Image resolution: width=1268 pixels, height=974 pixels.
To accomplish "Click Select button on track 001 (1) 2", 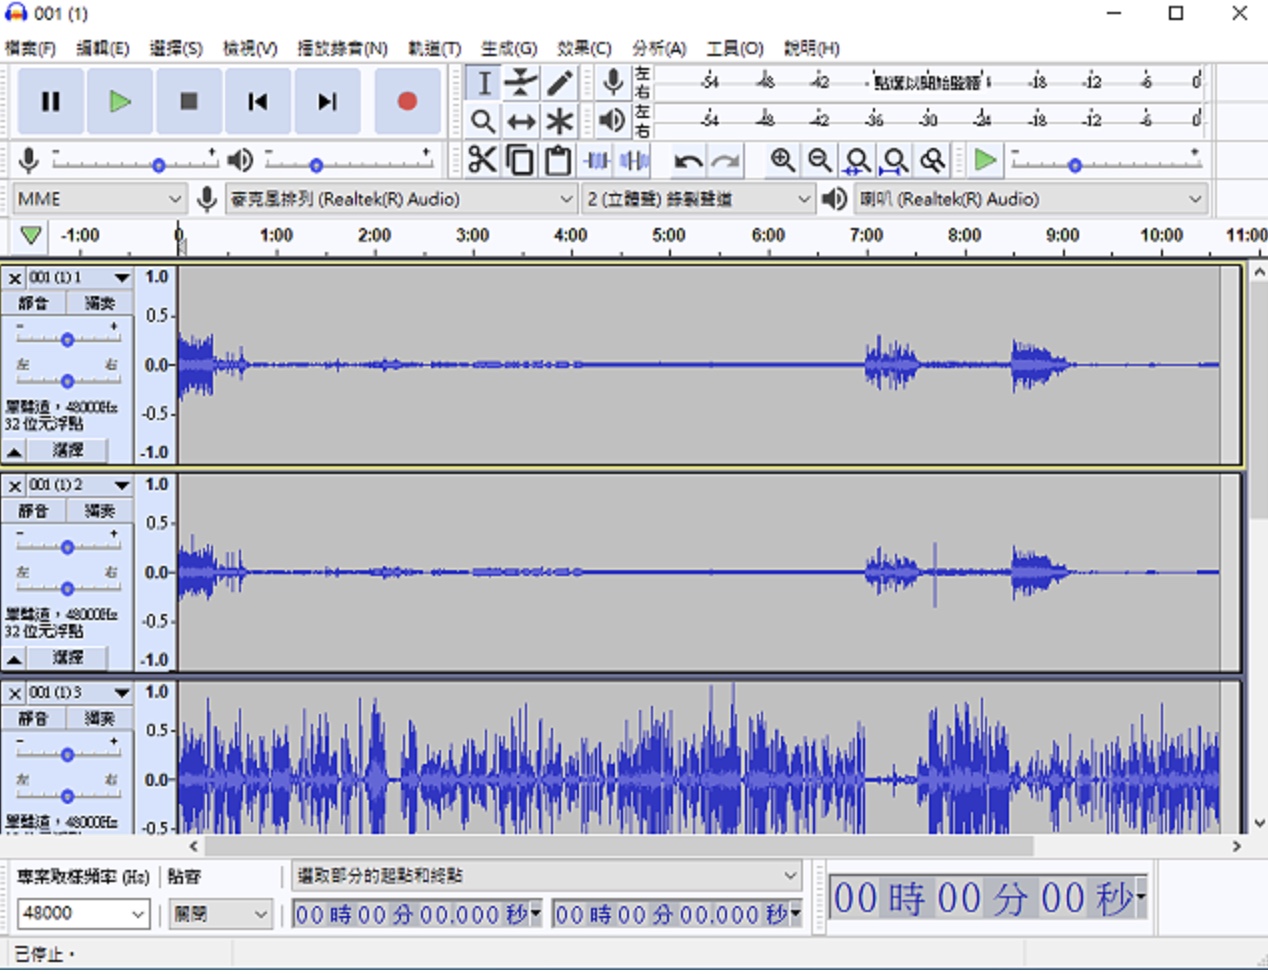I will pyautogui.click(x=68, y=658).
